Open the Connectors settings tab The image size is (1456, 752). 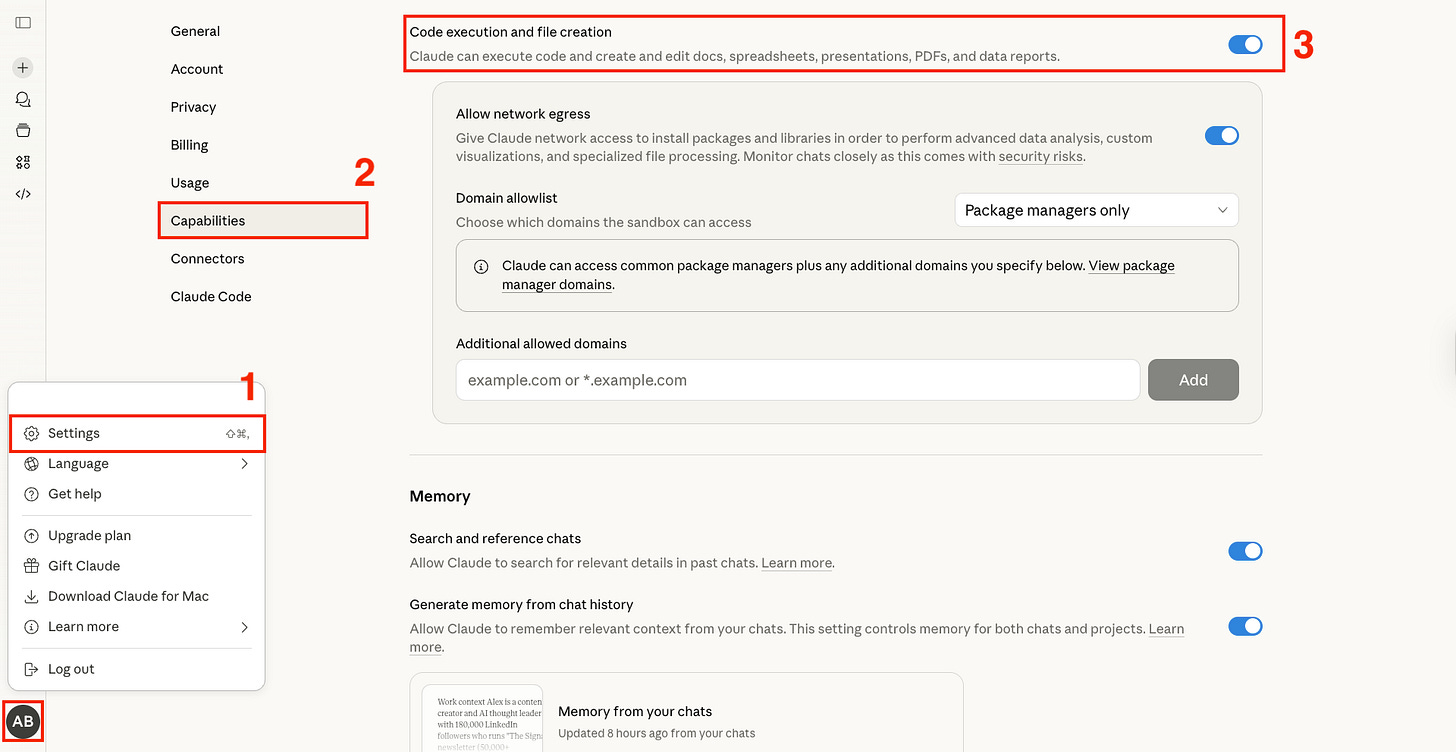[x=207, y=259]
